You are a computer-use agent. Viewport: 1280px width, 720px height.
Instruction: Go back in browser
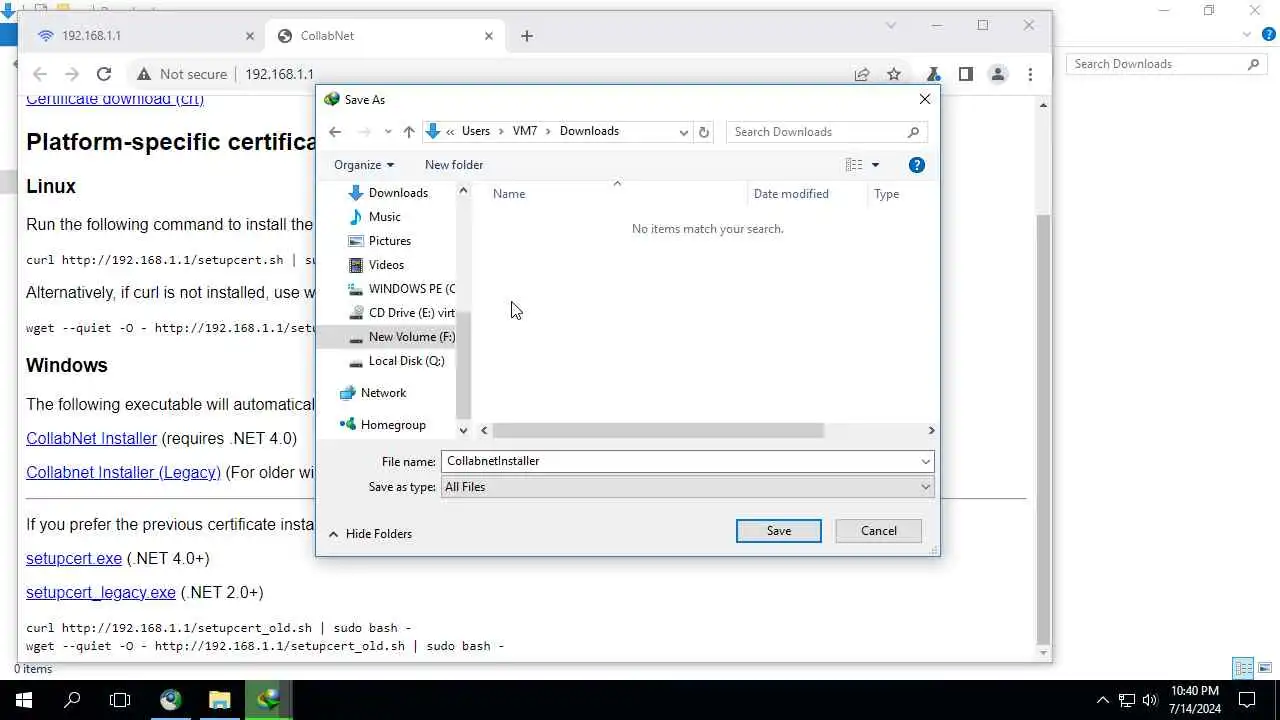[40, 74]
